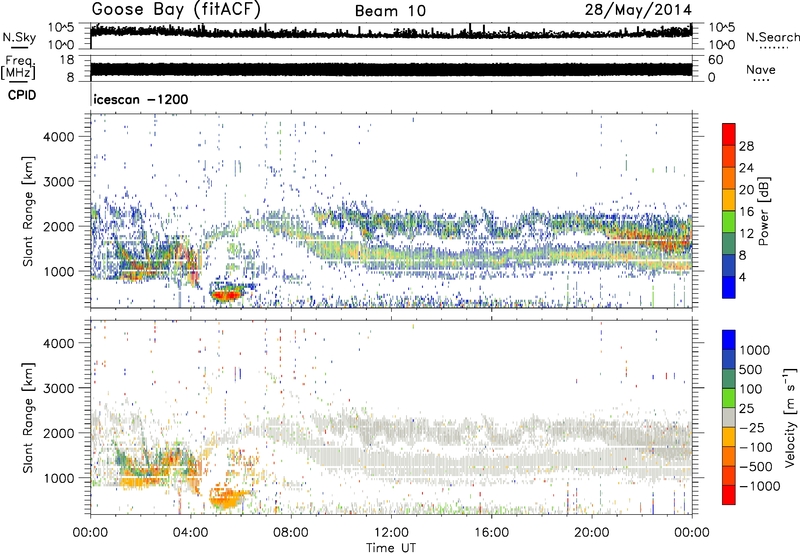Image resolution: width=800 pixels, height=554 pixels.
Task: Click the "28" tick on the Power color bar
Action: click(746, 146)
